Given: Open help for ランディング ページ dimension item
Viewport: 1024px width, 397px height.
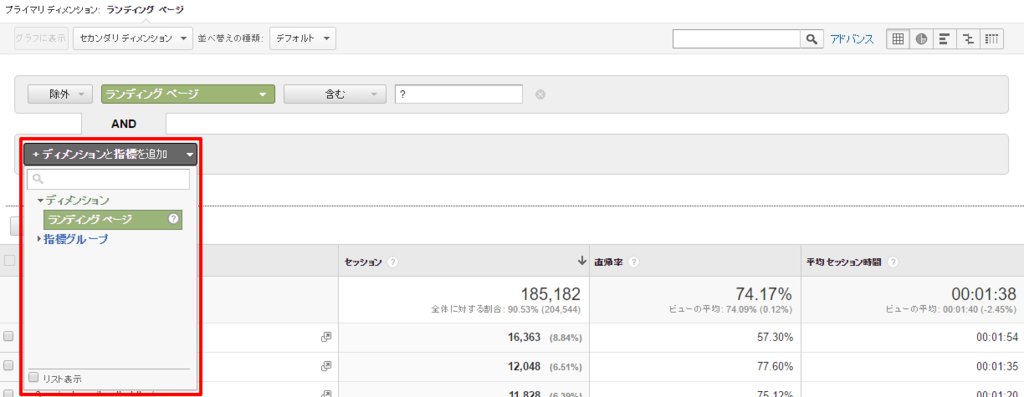Looking at the screenshot, I should [173, 219].
